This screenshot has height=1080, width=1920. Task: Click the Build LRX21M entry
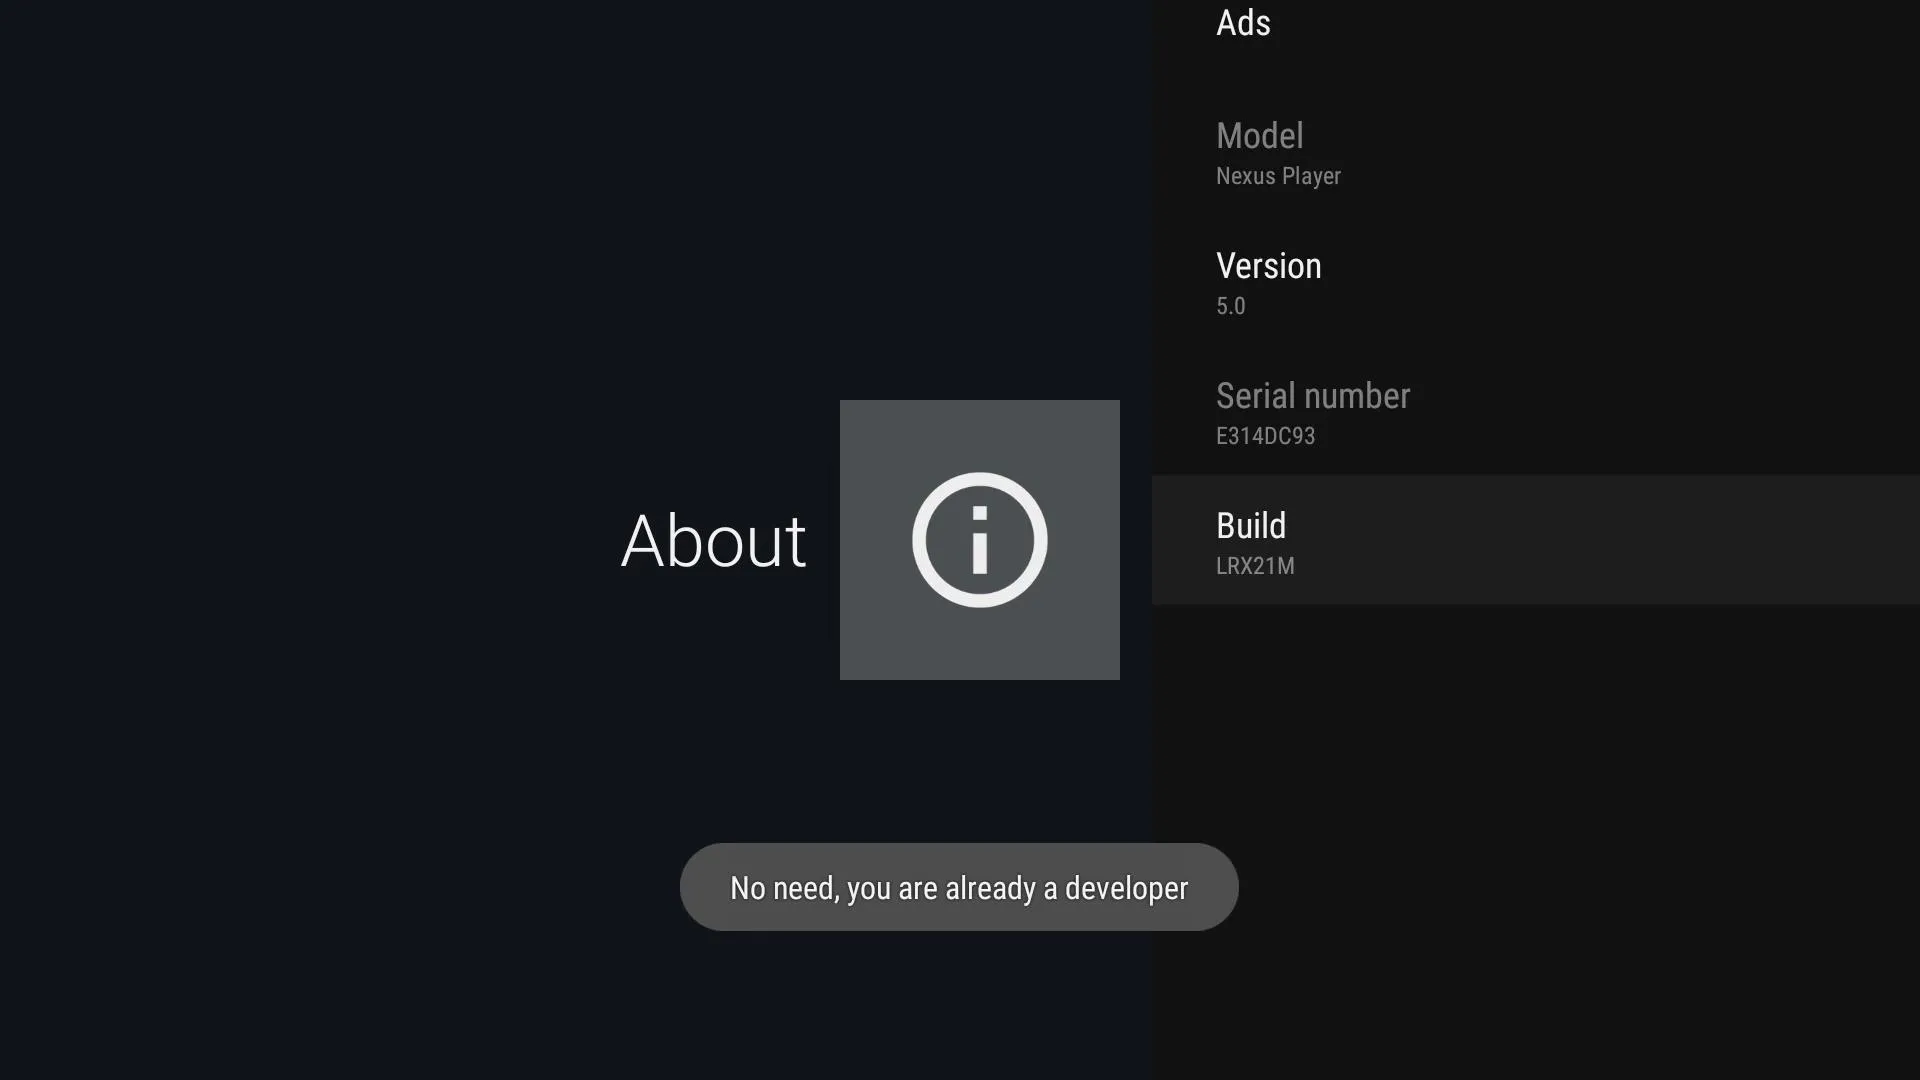1536,540
